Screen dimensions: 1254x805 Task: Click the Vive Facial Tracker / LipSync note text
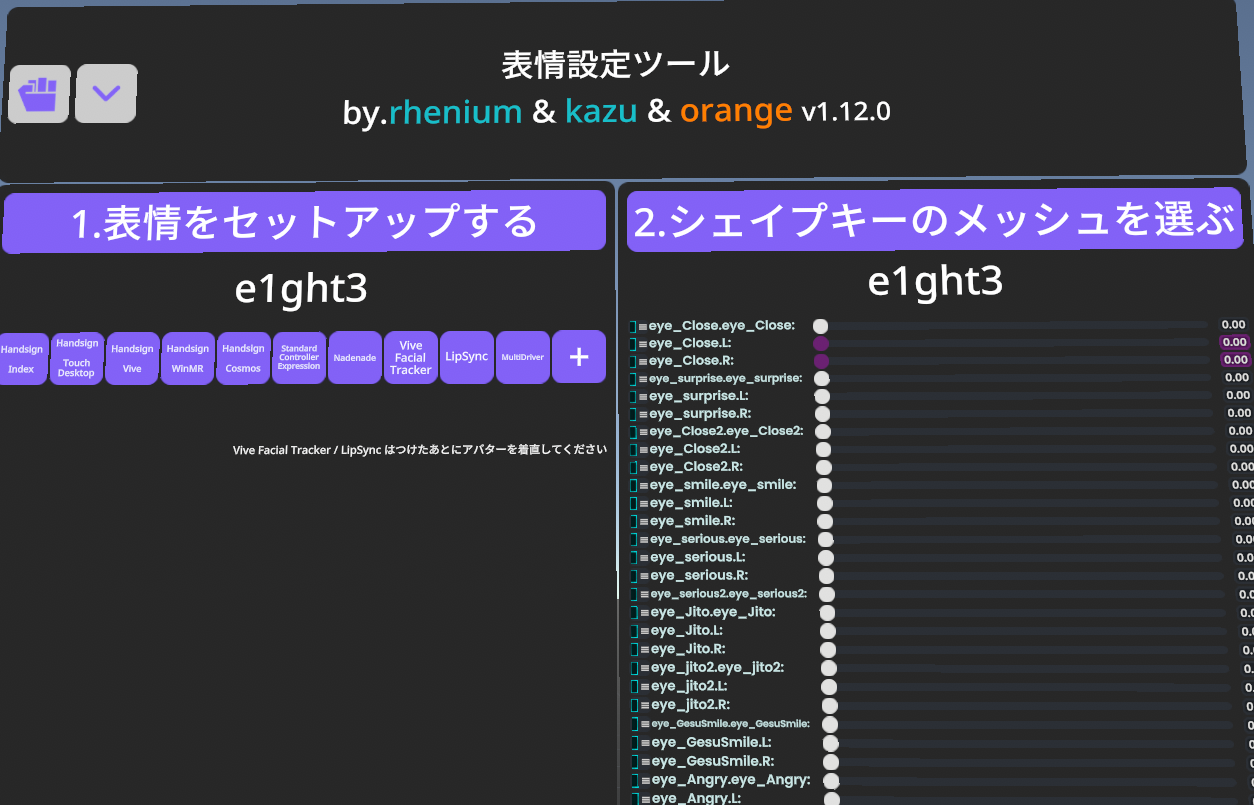coord(420,450)
